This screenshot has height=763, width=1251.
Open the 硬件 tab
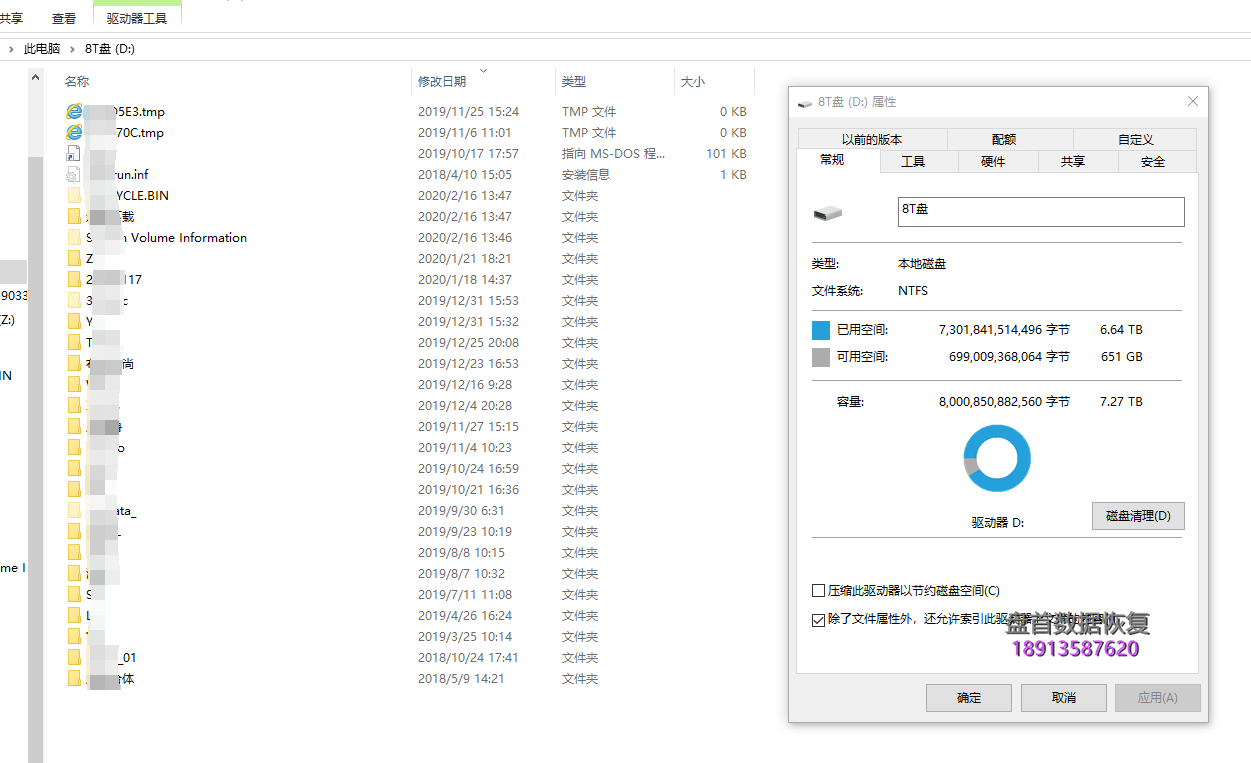pos(993,162)
